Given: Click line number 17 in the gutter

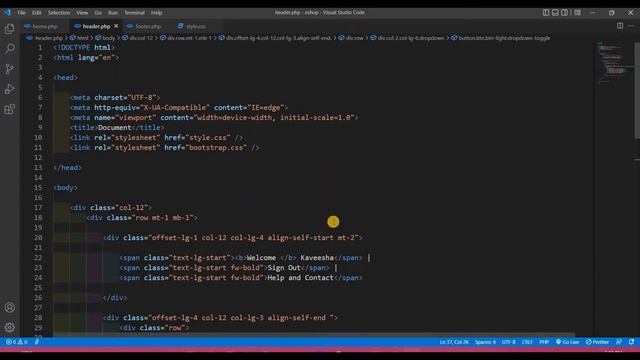Looking at the screenshot, I should click(38, 208).
